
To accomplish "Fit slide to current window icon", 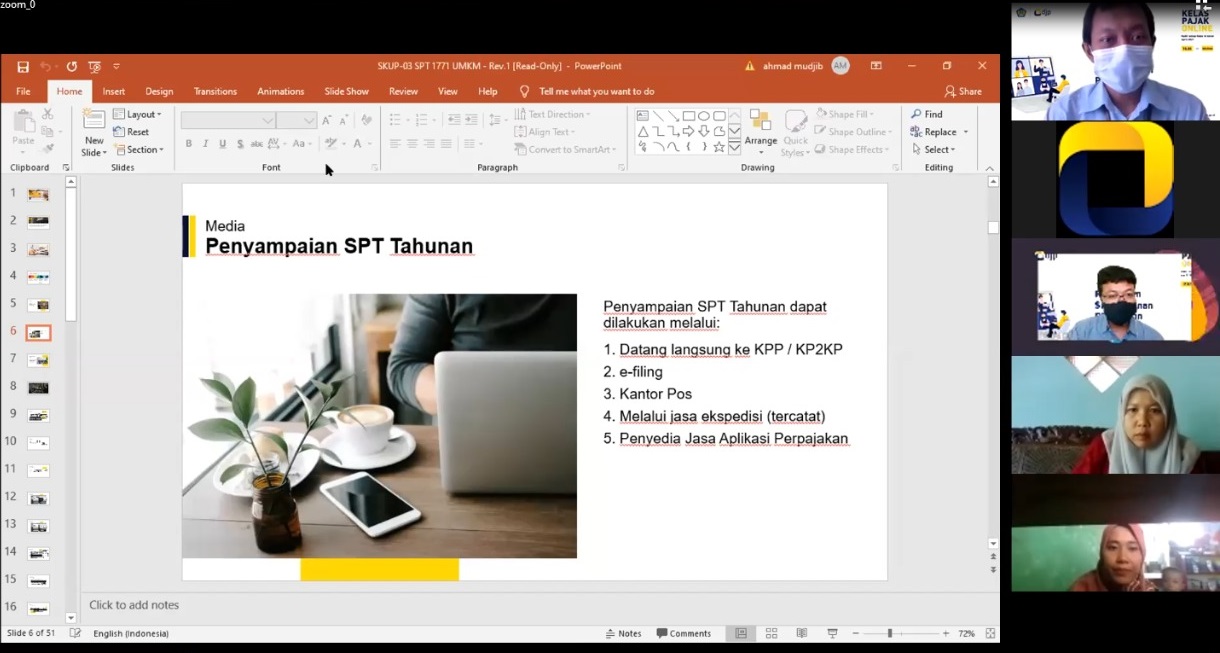I will tap(990, 634).
